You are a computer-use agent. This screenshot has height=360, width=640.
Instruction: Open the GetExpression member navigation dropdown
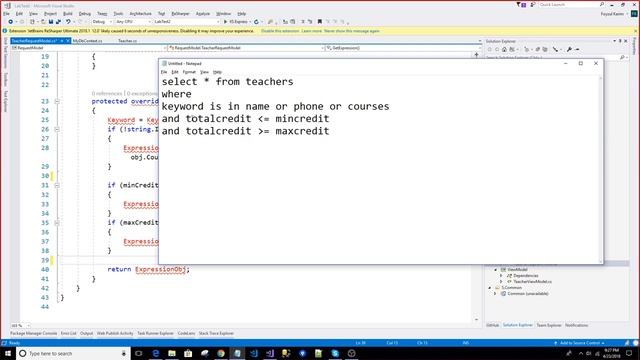click(403, 48)
